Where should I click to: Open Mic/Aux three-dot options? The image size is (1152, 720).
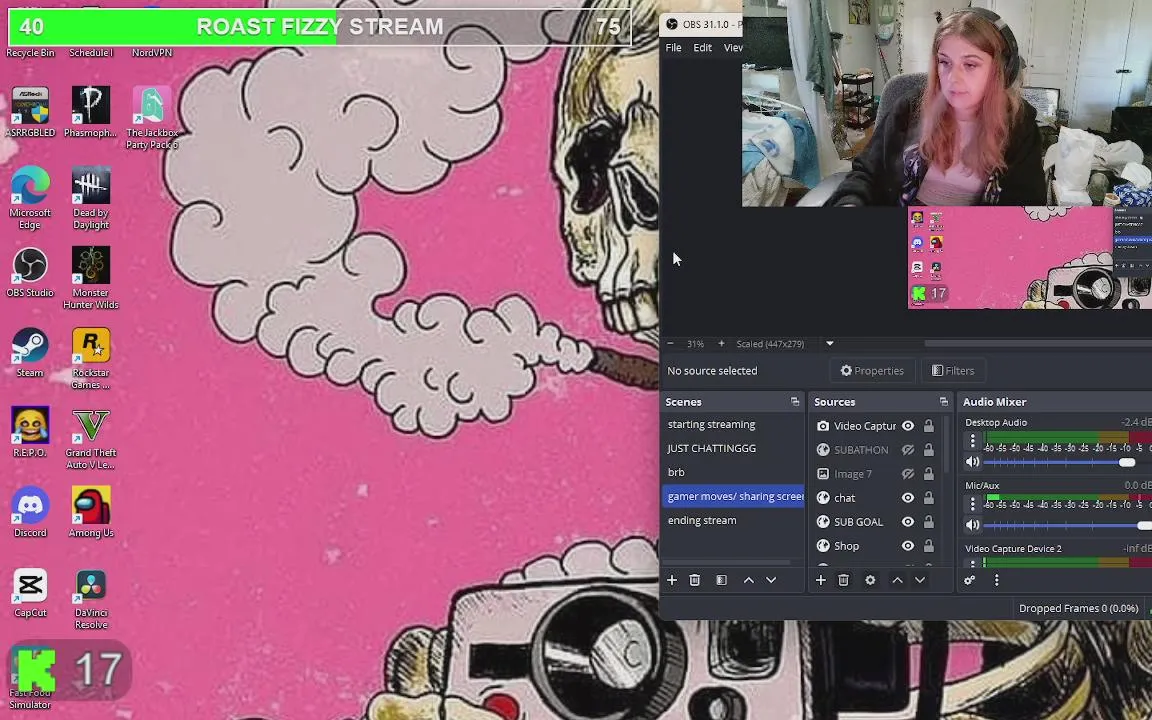click(973, 503)
